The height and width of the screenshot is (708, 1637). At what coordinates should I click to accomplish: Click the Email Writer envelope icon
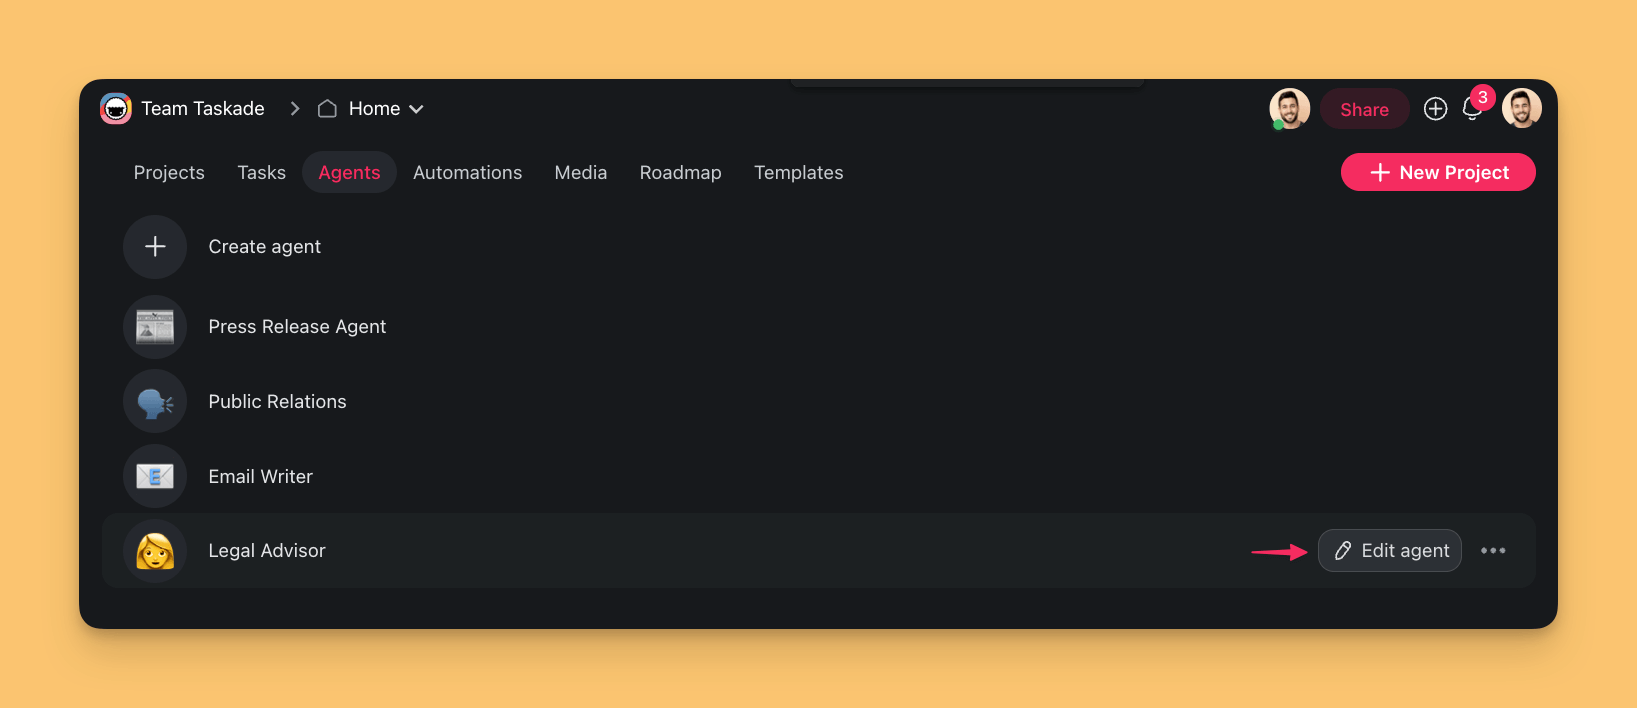(155, 477)
